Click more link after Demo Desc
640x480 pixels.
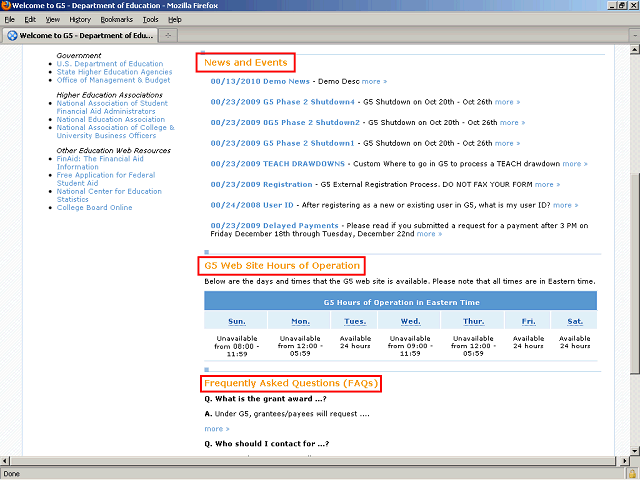[x=374, y=81]
